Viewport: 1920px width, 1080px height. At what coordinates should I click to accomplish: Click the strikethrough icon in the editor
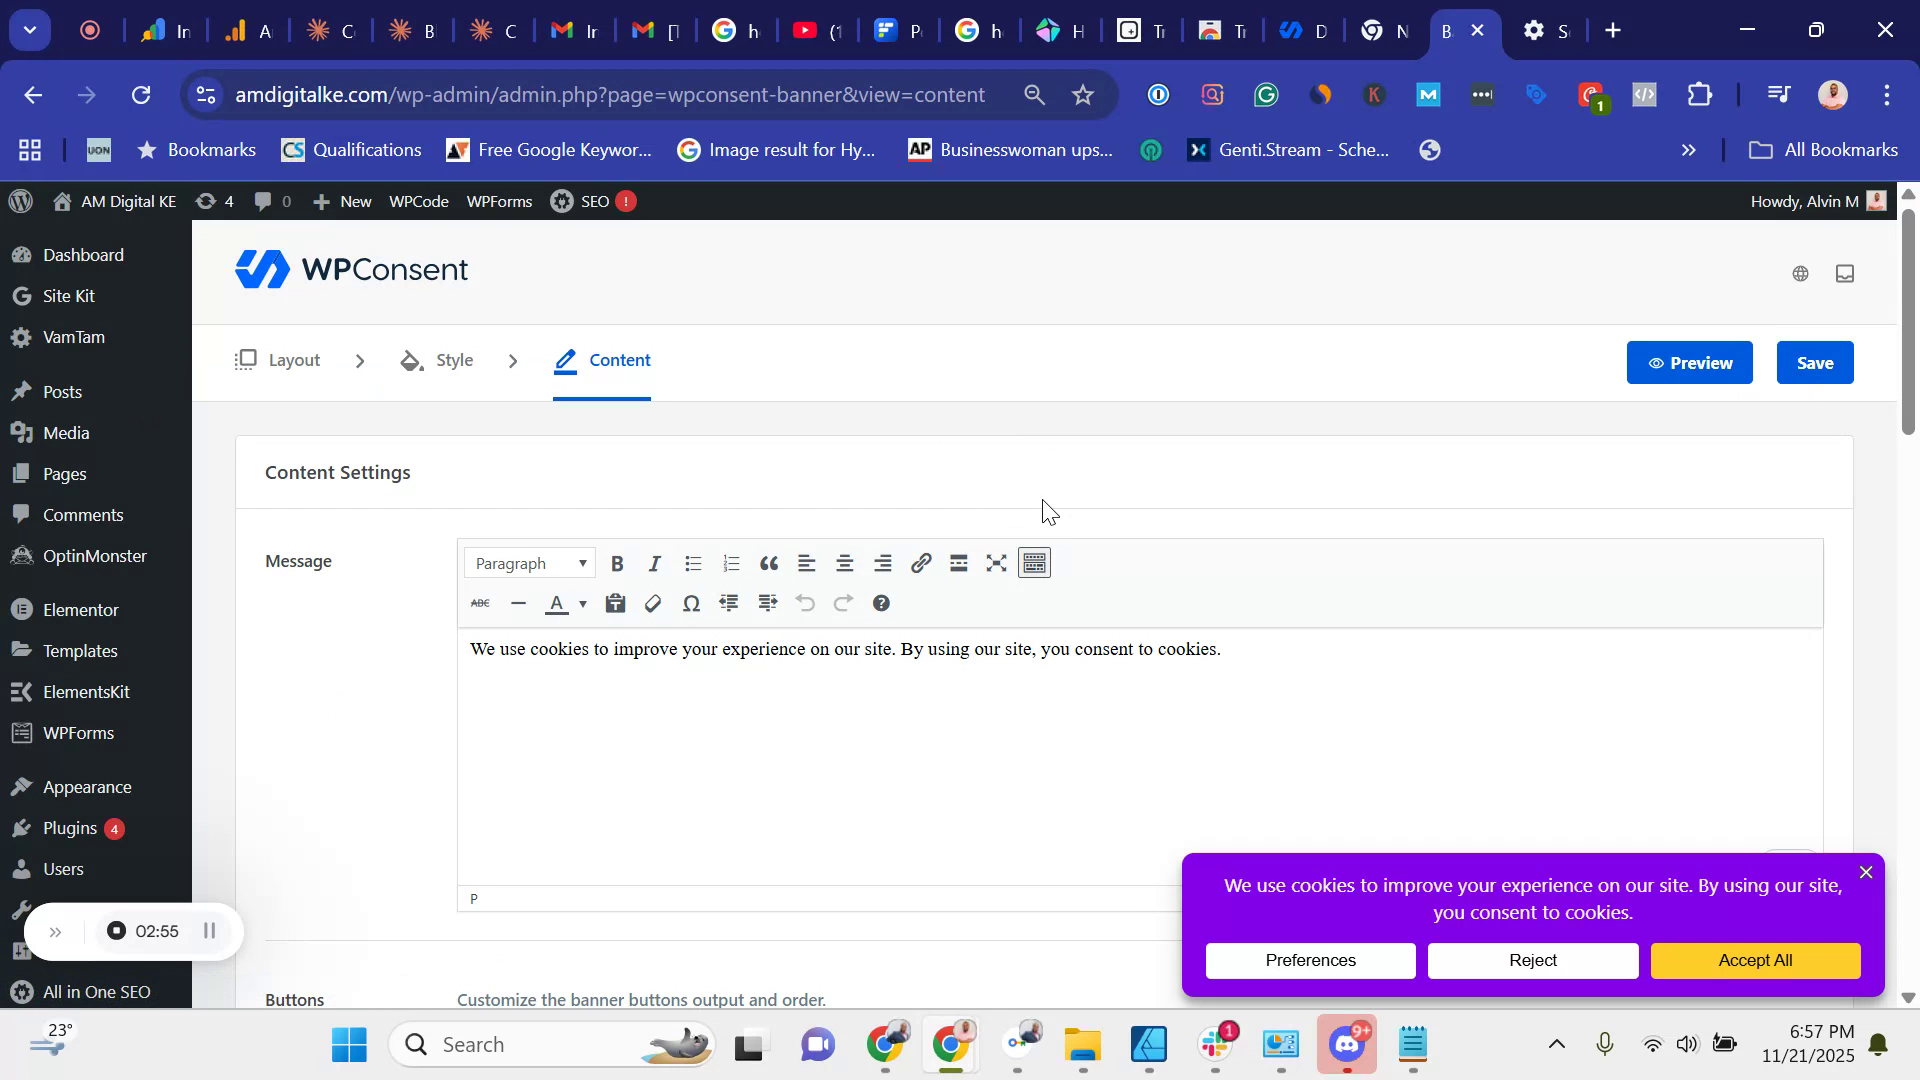coord(481,603)
